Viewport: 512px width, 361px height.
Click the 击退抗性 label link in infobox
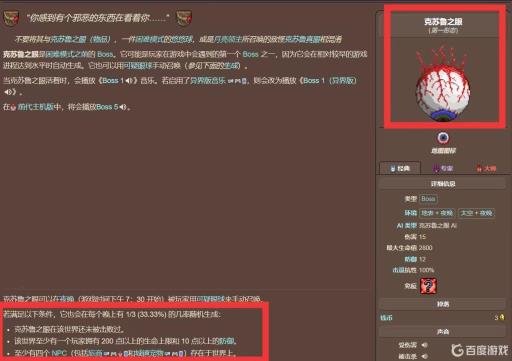[404, 270]
